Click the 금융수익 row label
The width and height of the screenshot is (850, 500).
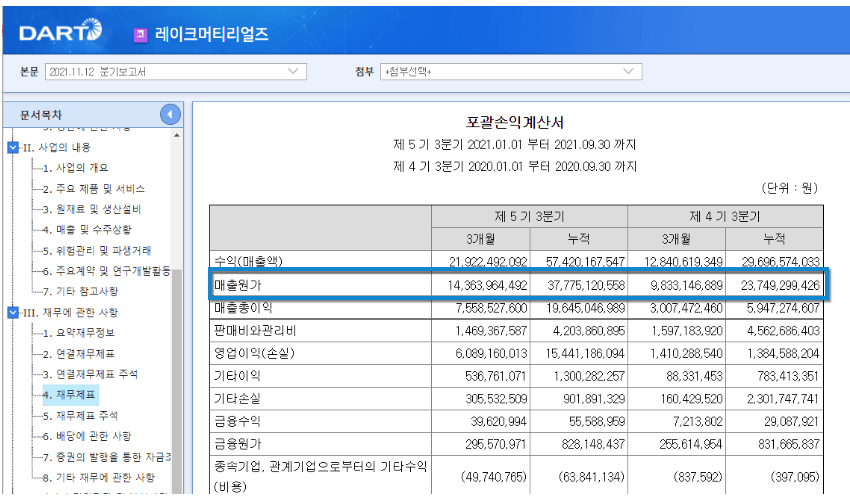(237, 421)
